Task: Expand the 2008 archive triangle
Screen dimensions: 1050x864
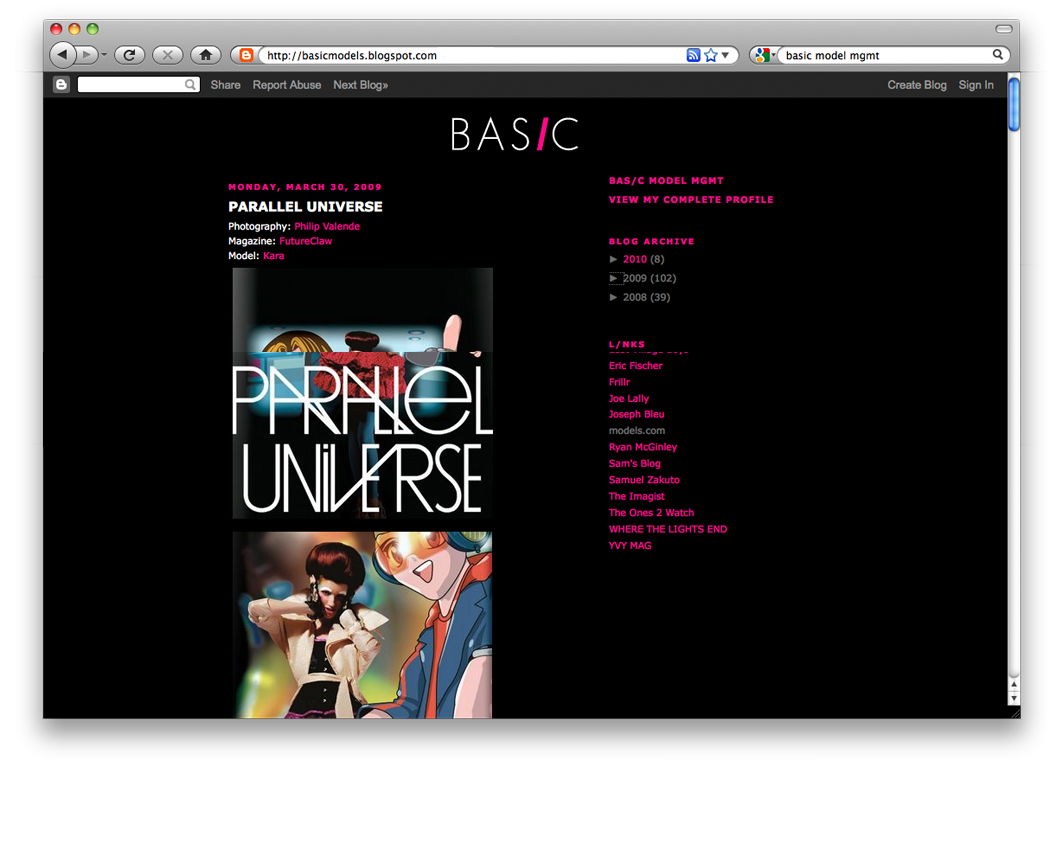Action: [x=613, y=297]
